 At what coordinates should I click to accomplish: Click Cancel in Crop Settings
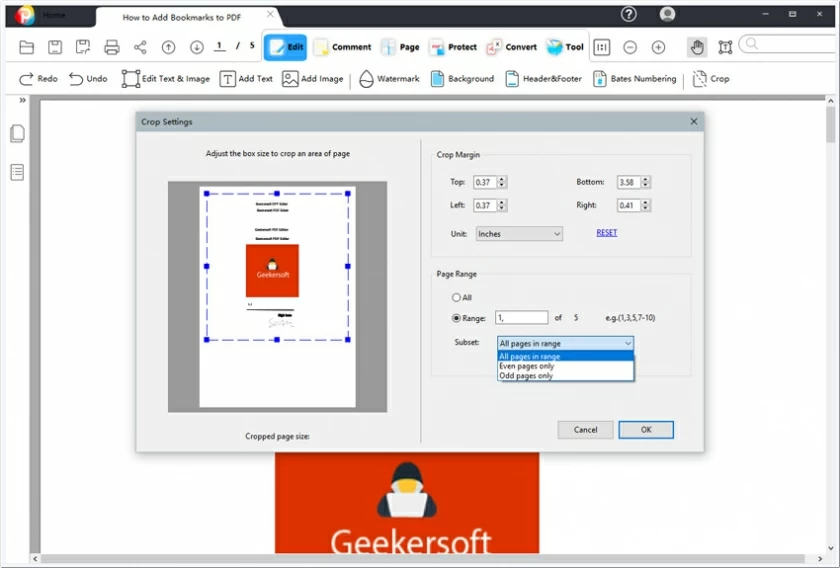tap(585, 430)
